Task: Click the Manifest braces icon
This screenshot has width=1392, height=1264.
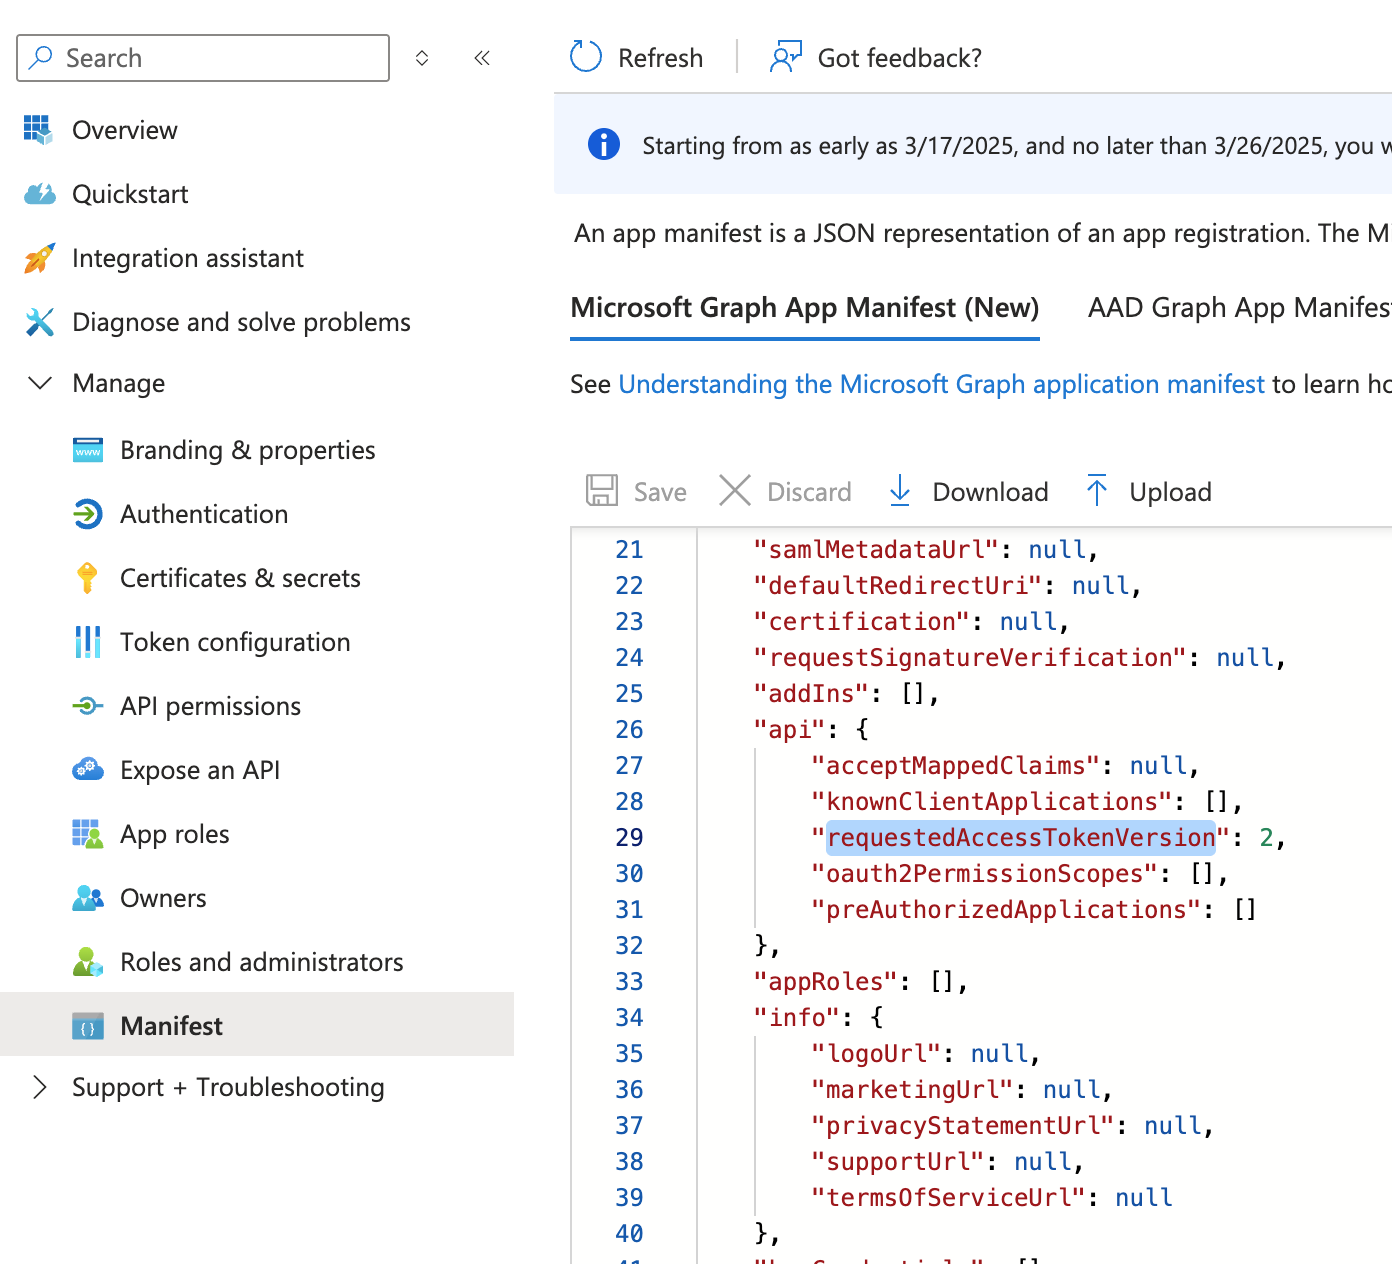Action: point(88,1026)
